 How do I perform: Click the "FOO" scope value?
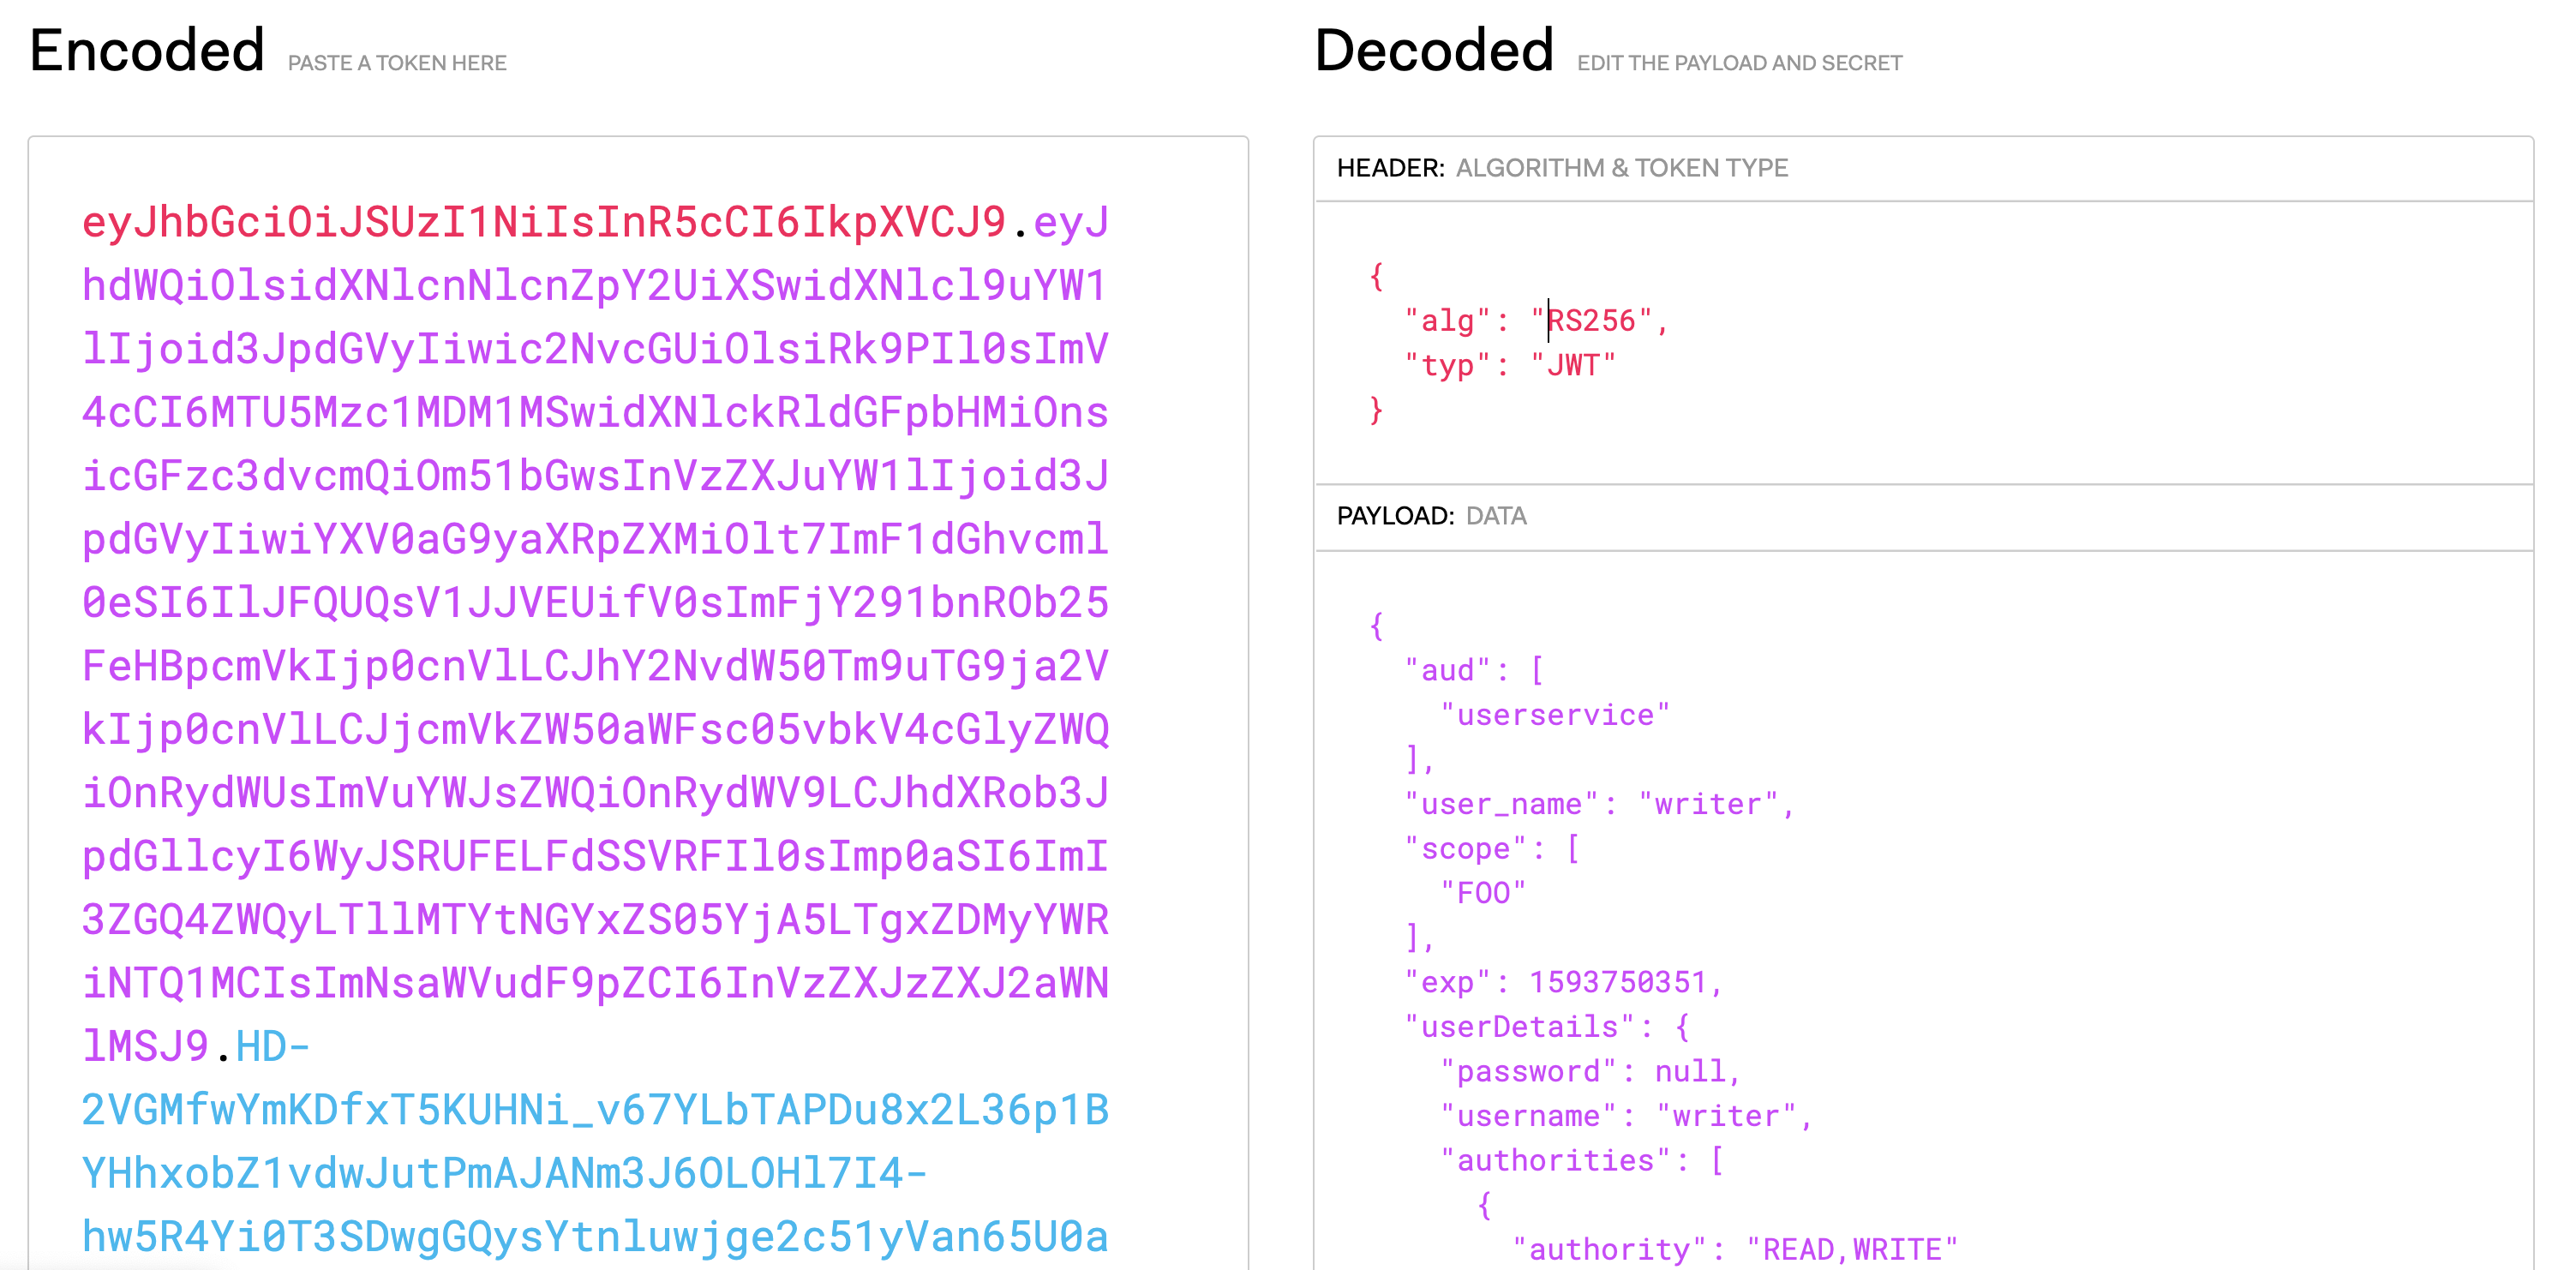(1483, 893)
